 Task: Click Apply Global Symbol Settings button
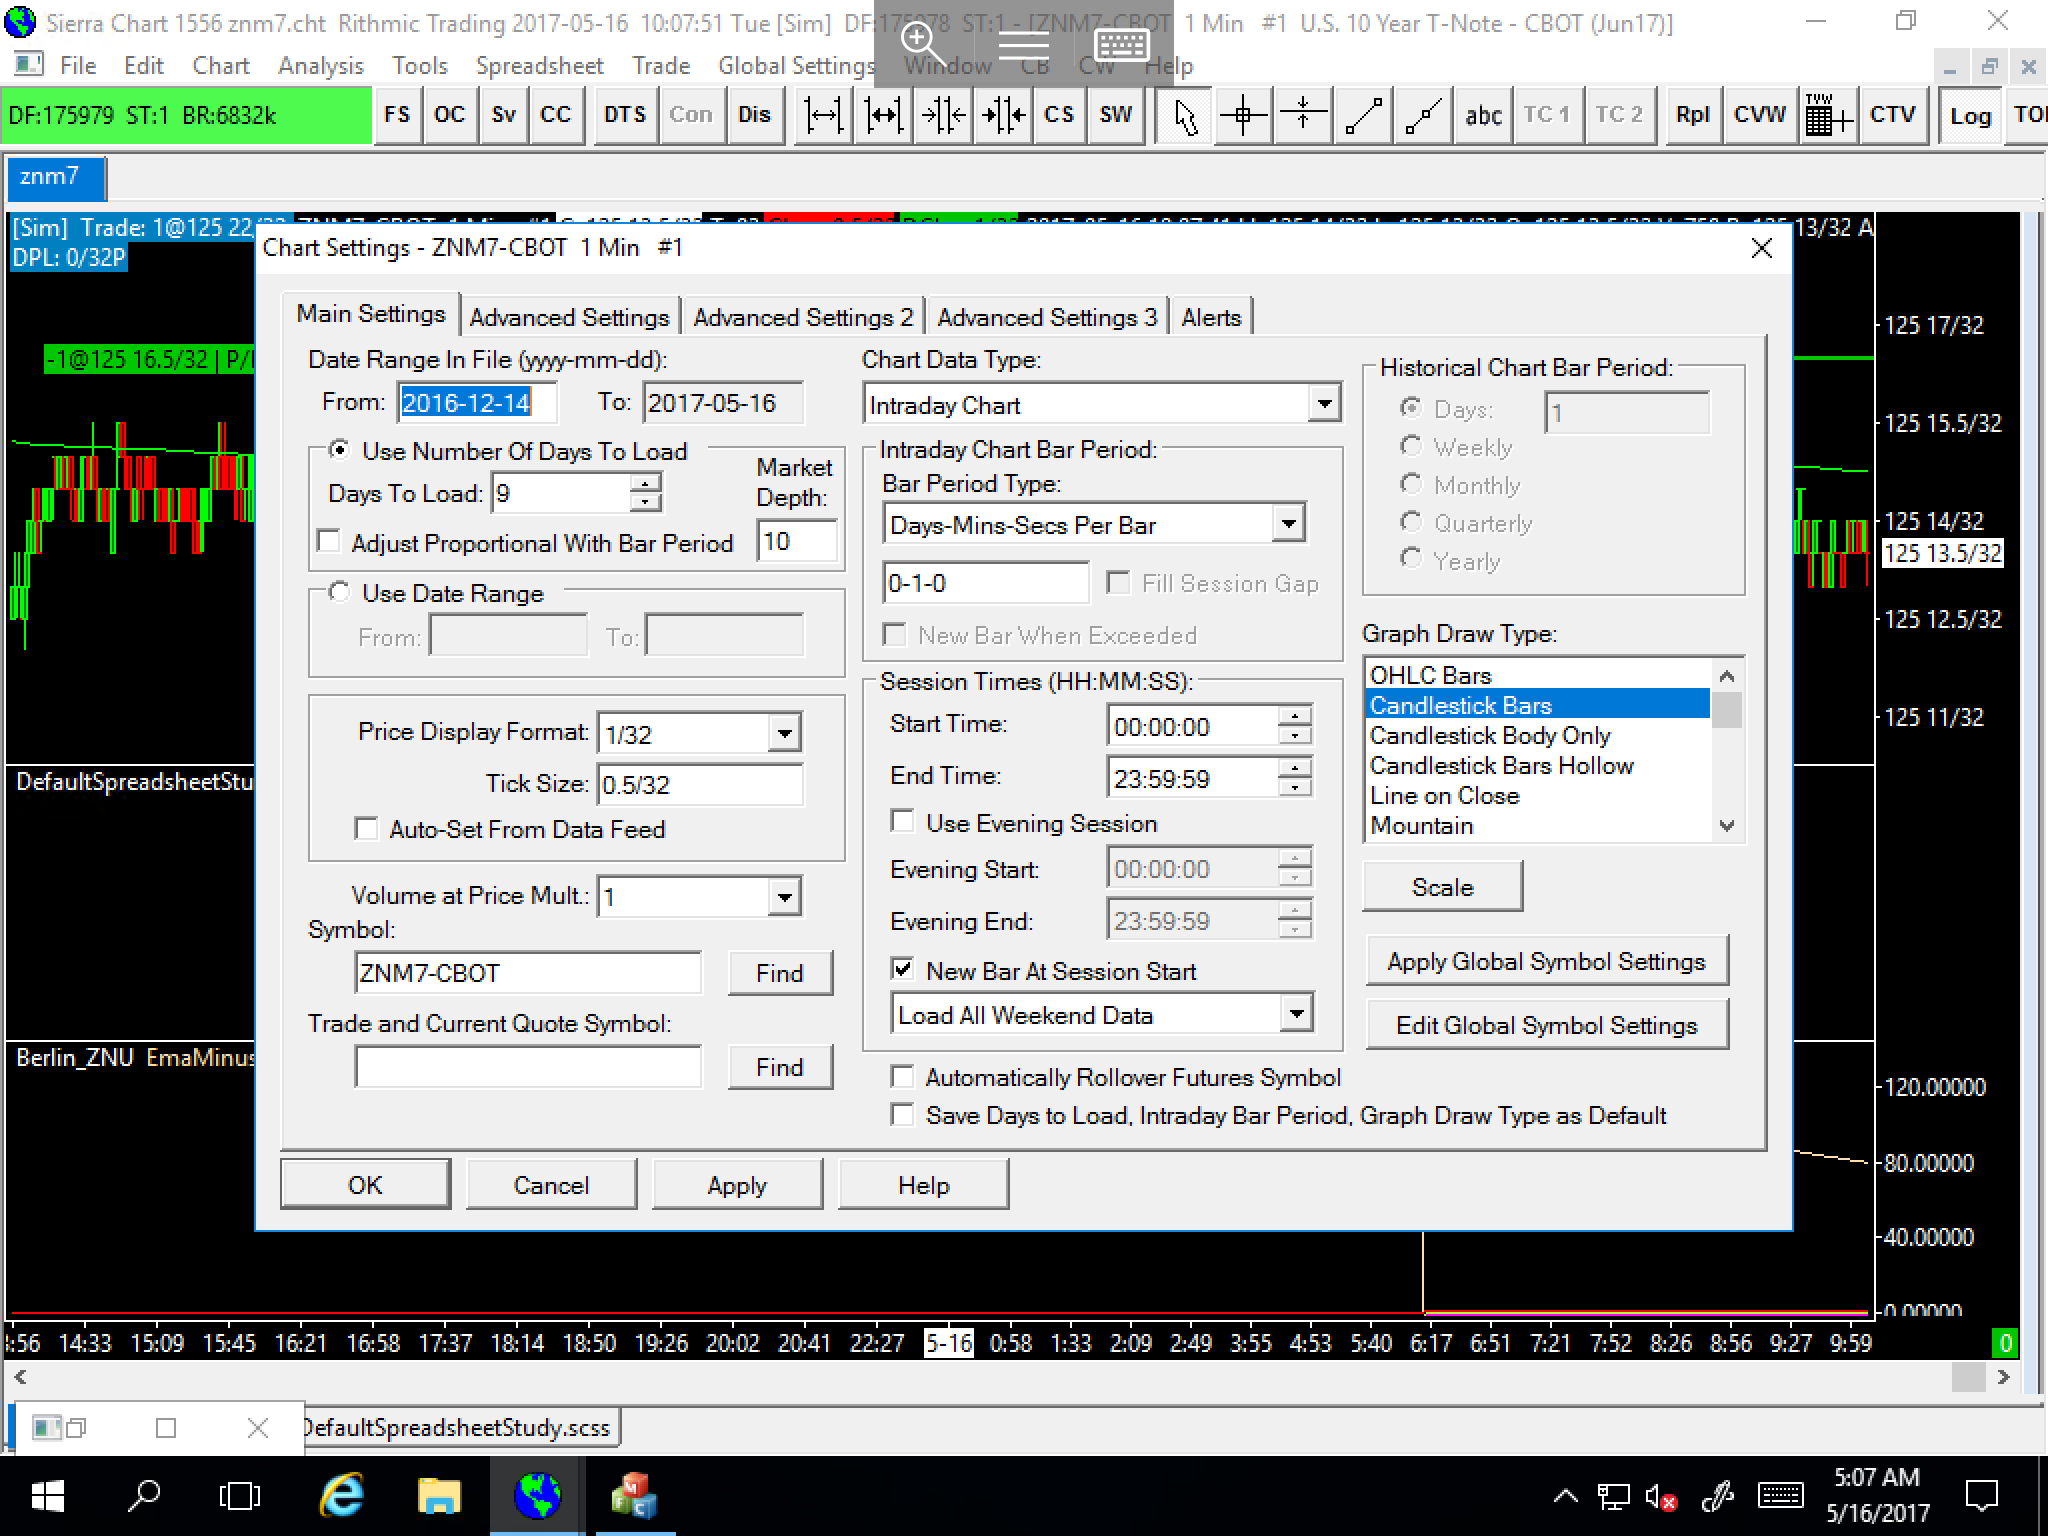[x=1546, y=961]
